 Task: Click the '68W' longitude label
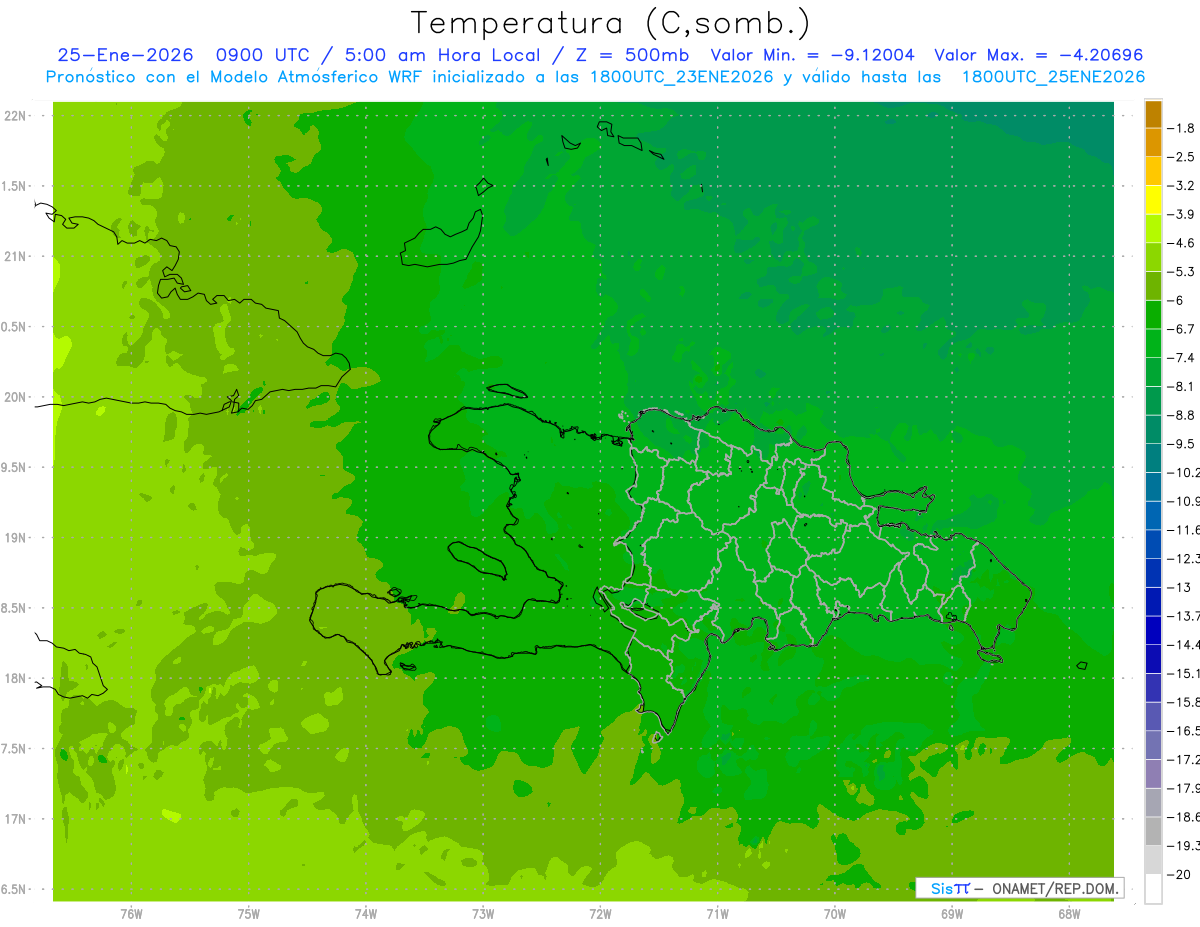pyautogui.click(x=1069, y=914)
